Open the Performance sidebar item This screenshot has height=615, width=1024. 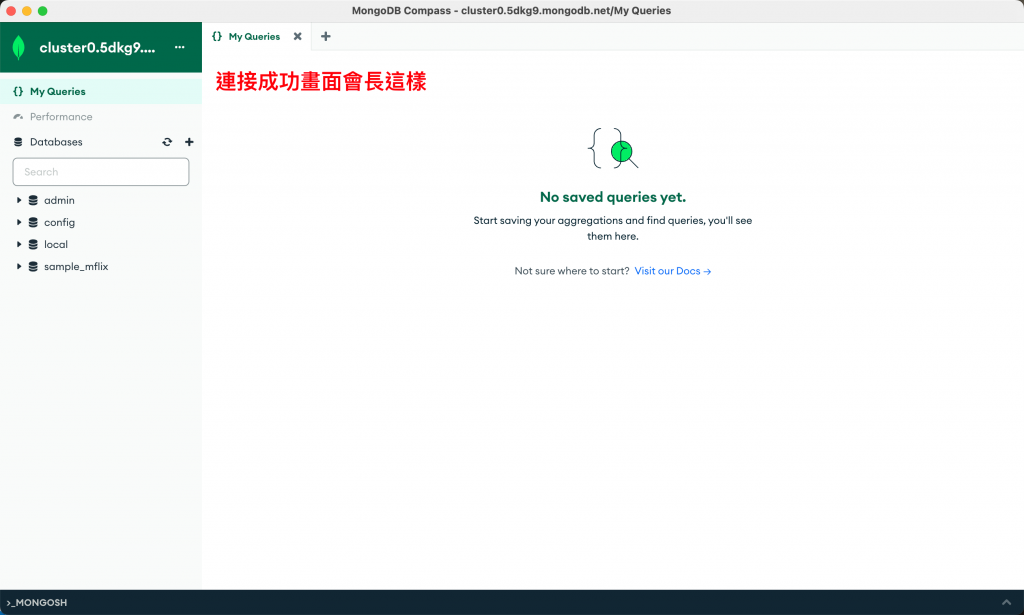101,117
